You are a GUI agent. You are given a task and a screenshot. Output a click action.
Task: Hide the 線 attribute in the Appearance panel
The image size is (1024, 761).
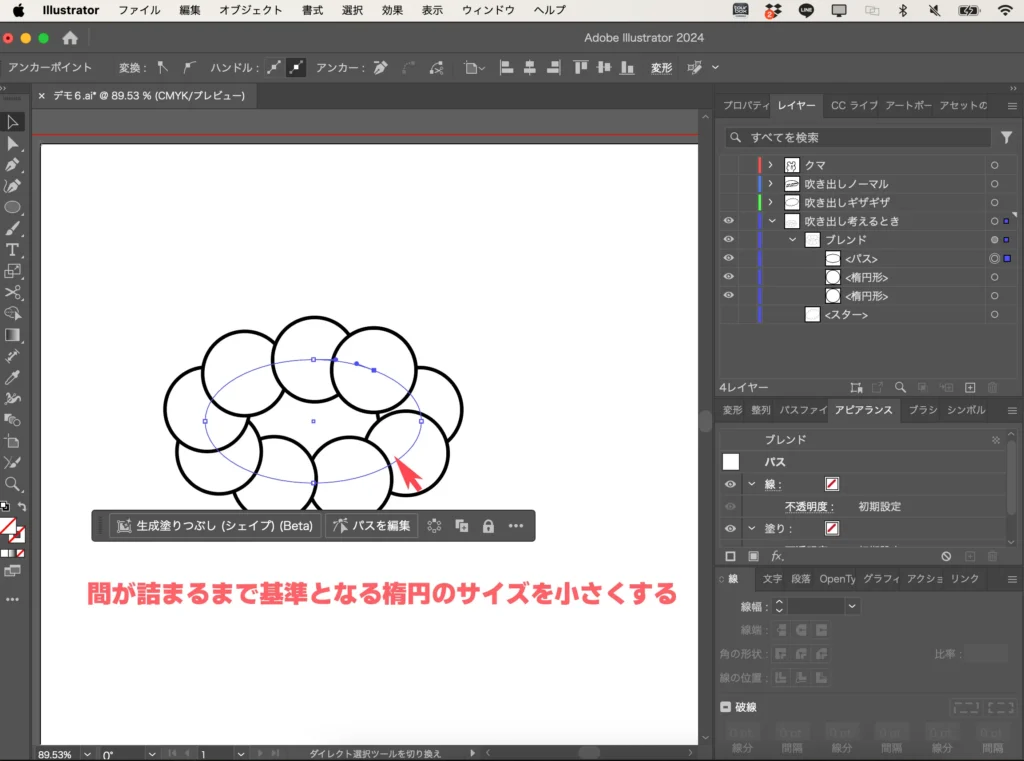[730, 484]
